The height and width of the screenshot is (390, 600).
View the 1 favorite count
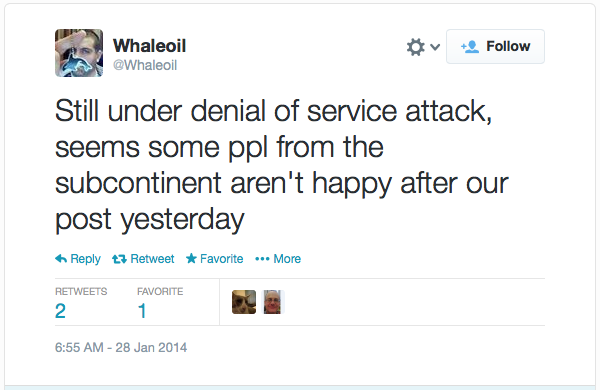142,311
